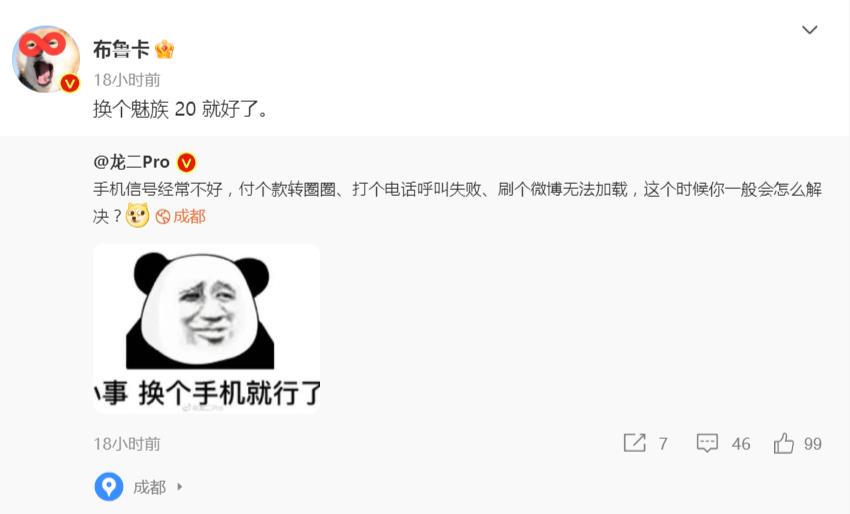Click the verified badge next to 龙二Pro
Image resolution: width=850 pixels, height=514 pixels.
(186, 162)
